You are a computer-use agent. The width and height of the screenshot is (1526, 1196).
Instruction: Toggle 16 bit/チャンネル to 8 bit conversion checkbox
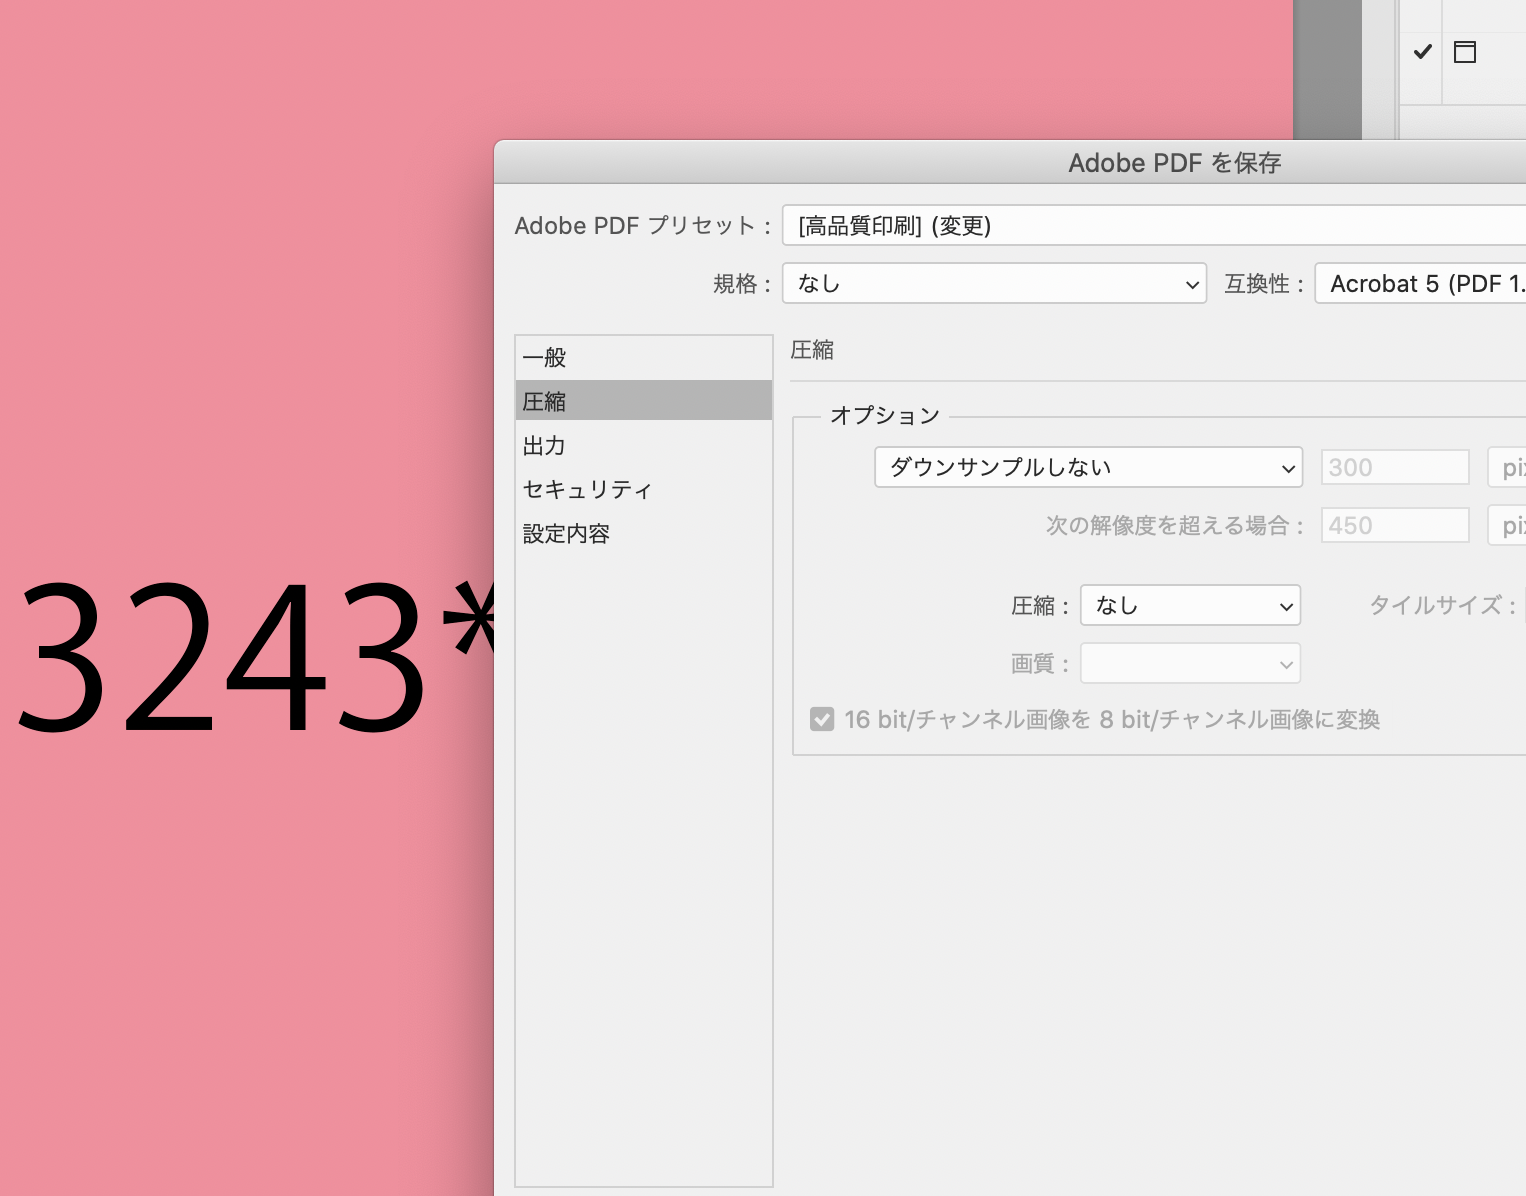click(x=822, y=719)
